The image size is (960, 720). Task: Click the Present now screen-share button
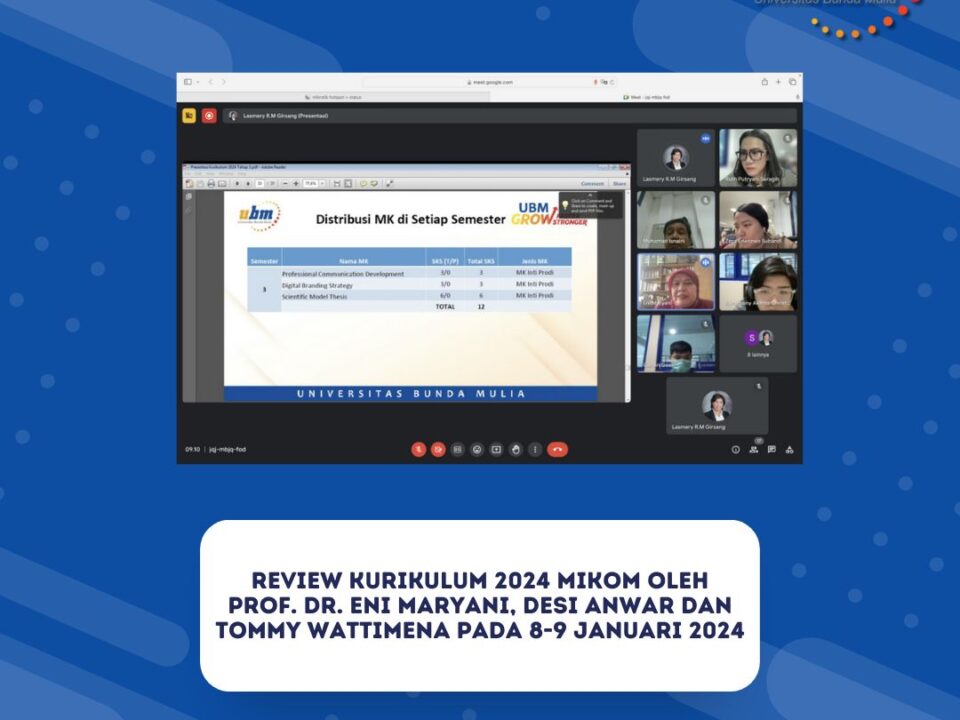point(497,449)
